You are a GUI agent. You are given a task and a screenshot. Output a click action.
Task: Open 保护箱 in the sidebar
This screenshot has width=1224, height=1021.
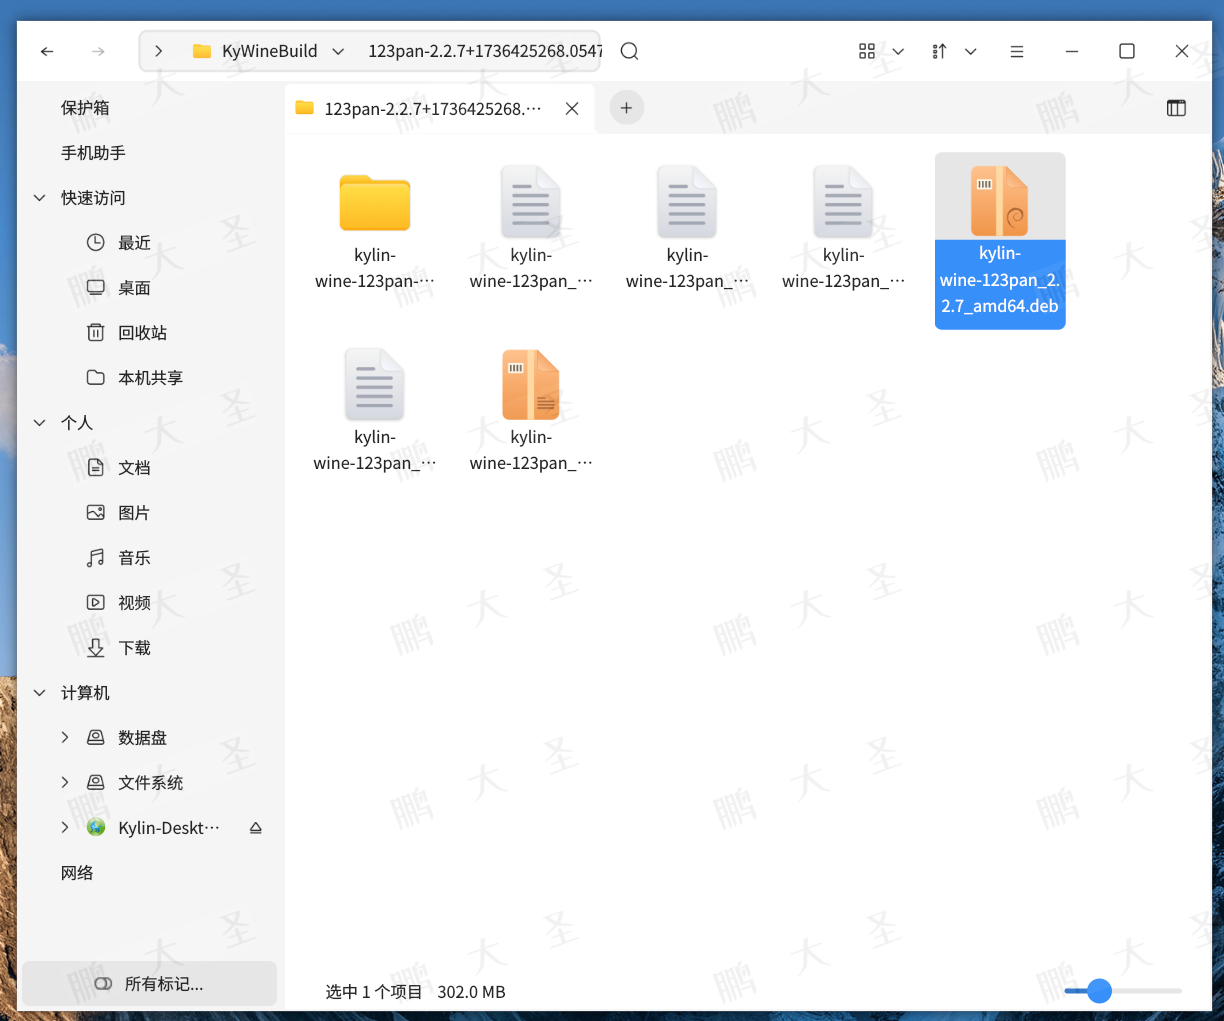(x=85, y=108)
